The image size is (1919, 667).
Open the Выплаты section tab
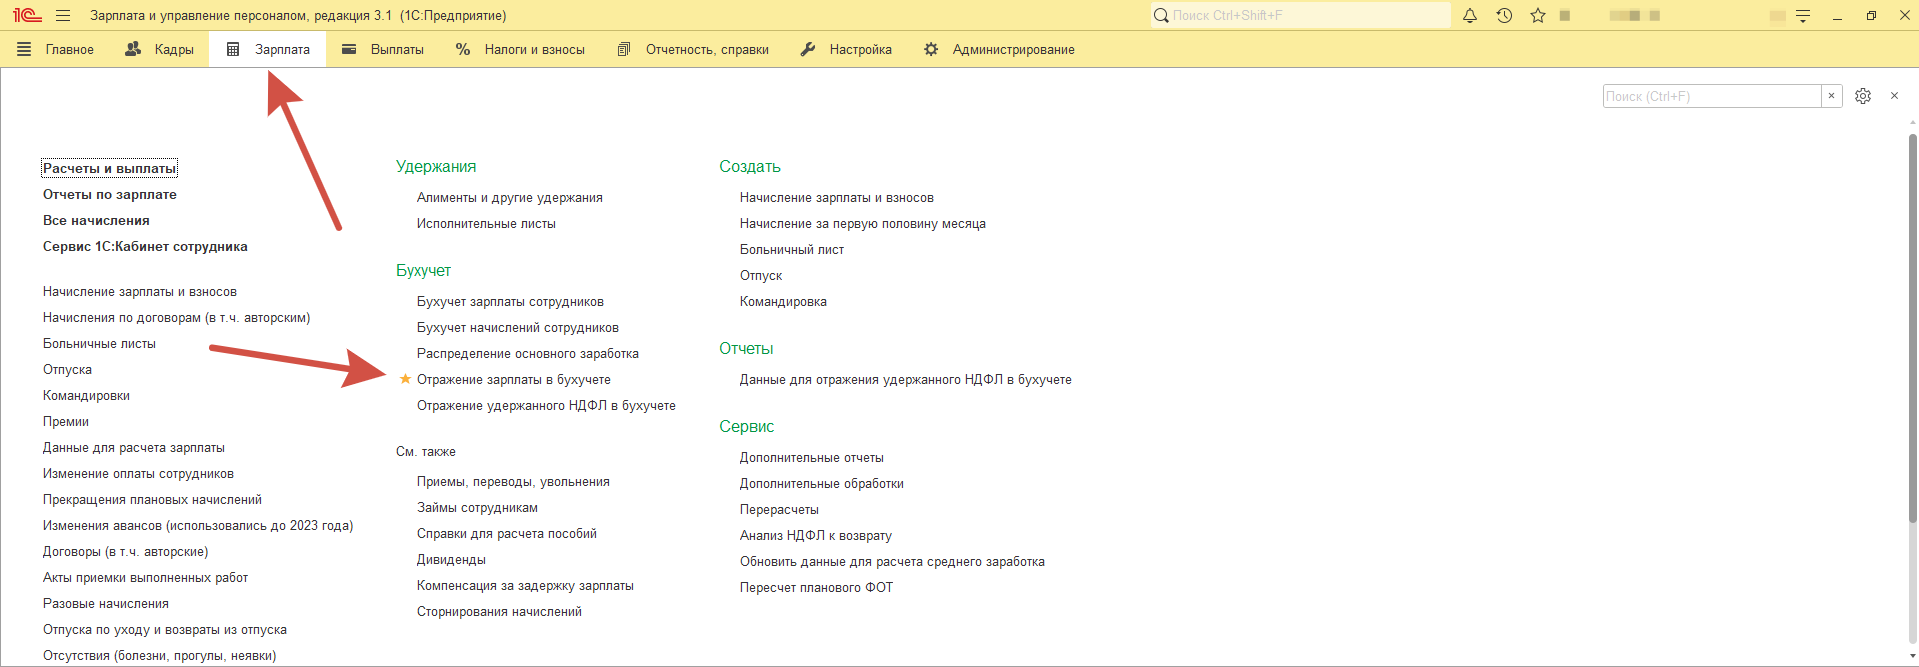383,49
